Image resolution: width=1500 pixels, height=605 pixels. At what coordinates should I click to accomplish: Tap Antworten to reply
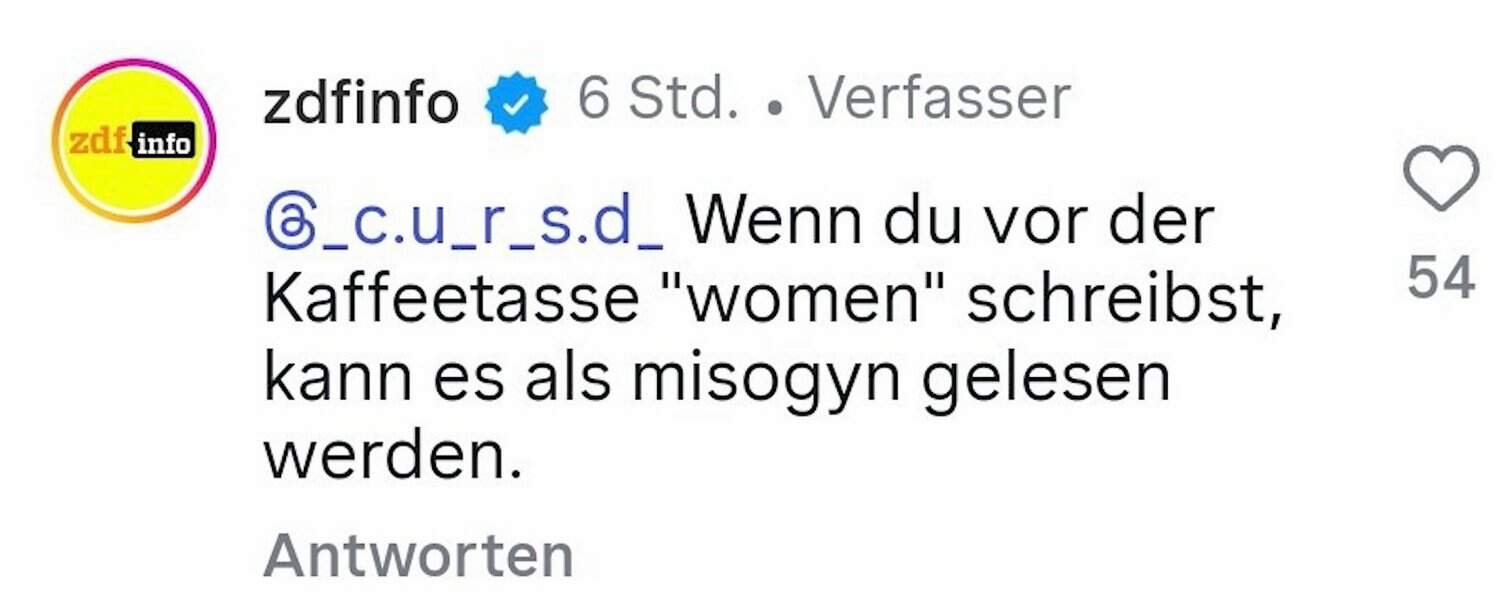pyautogui.click(x=418, y=555)
